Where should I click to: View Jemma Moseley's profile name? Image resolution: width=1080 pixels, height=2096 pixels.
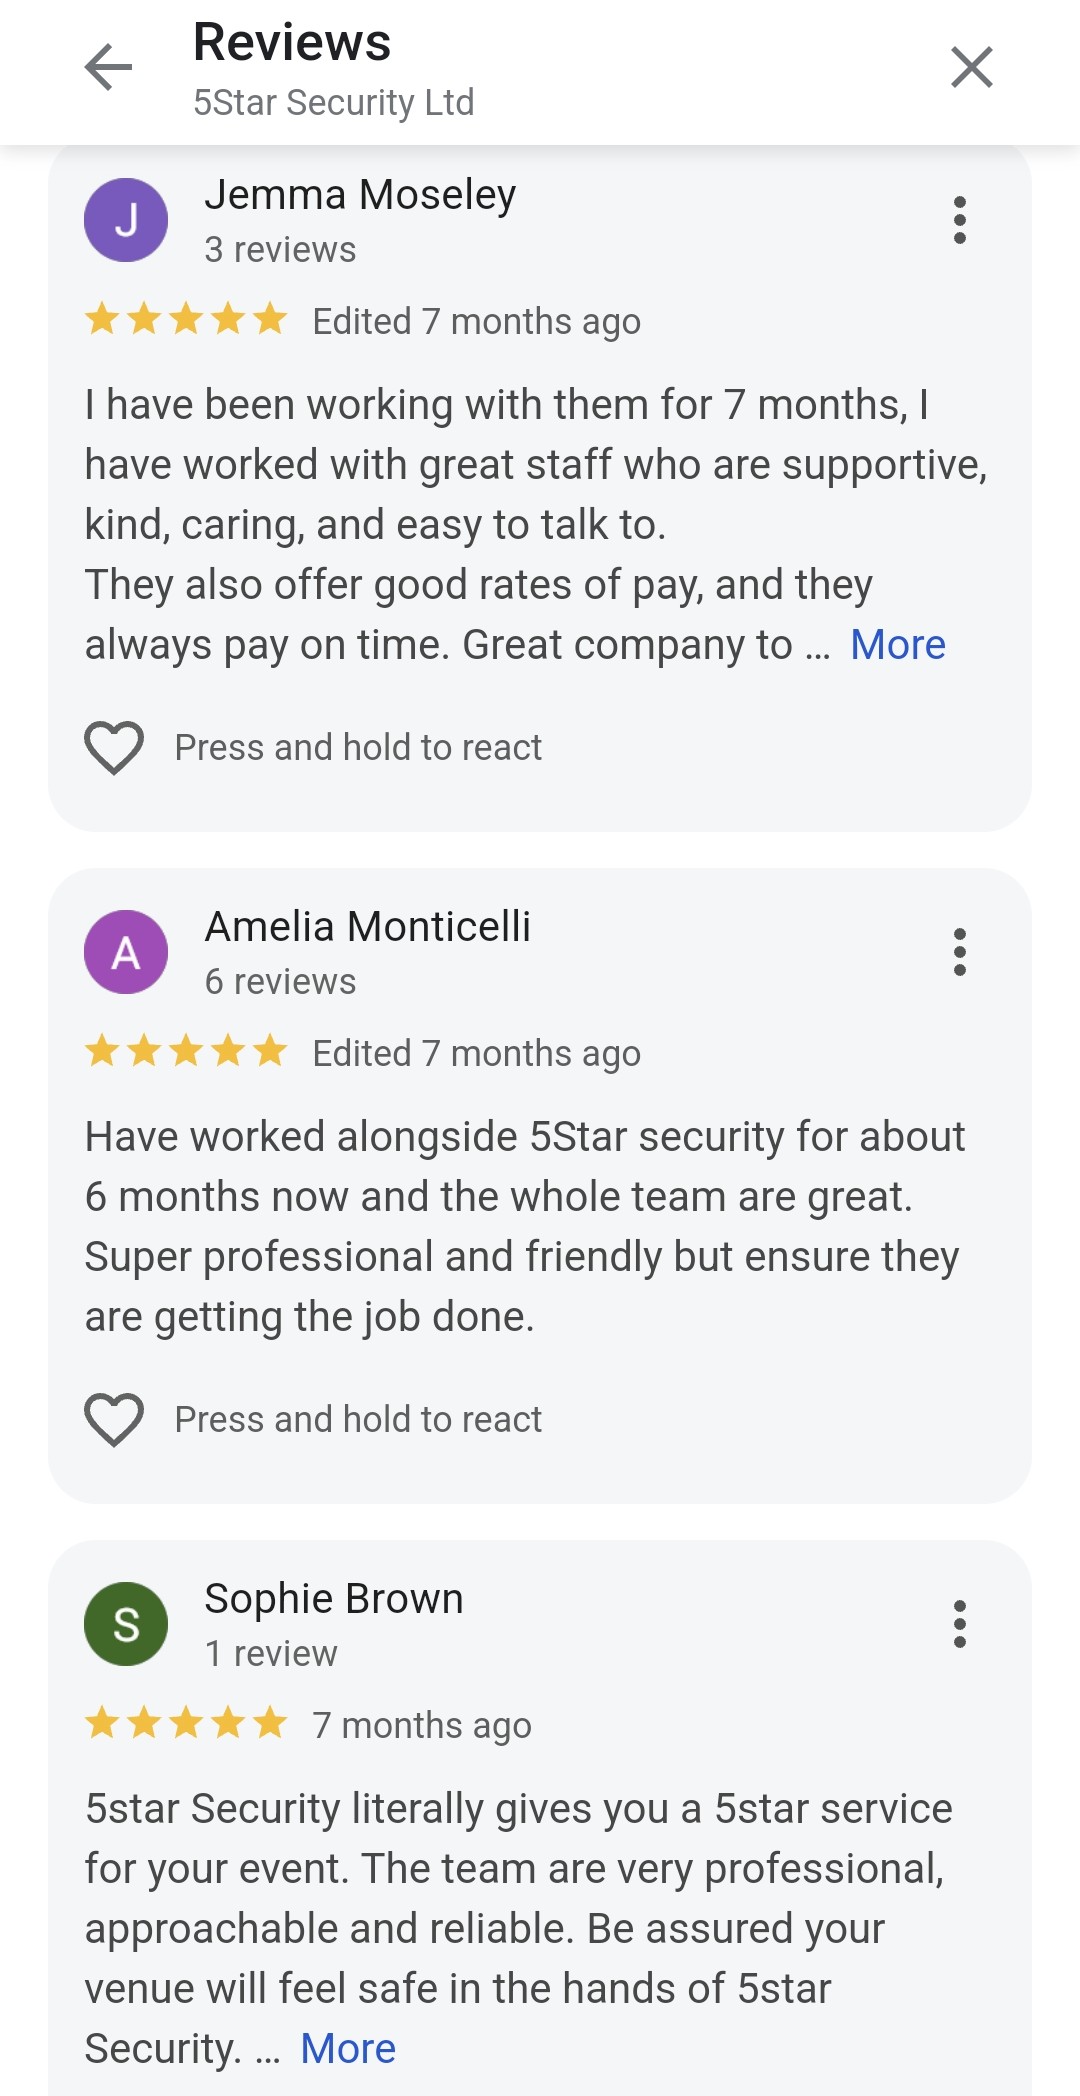(360, 195)
